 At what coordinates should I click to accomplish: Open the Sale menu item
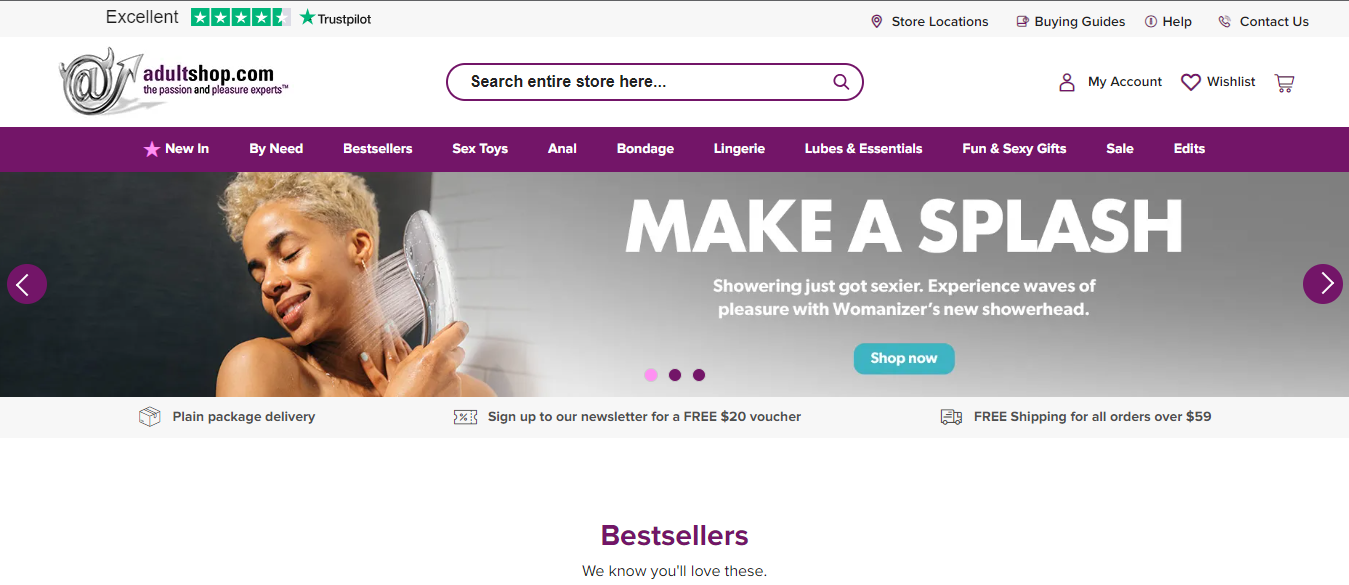[1120, 148]
